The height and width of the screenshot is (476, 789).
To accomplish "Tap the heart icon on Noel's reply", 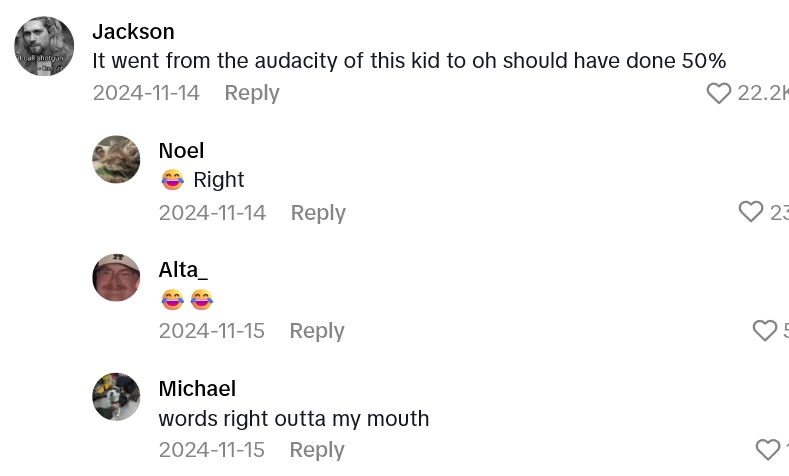I will coord(750,211).
